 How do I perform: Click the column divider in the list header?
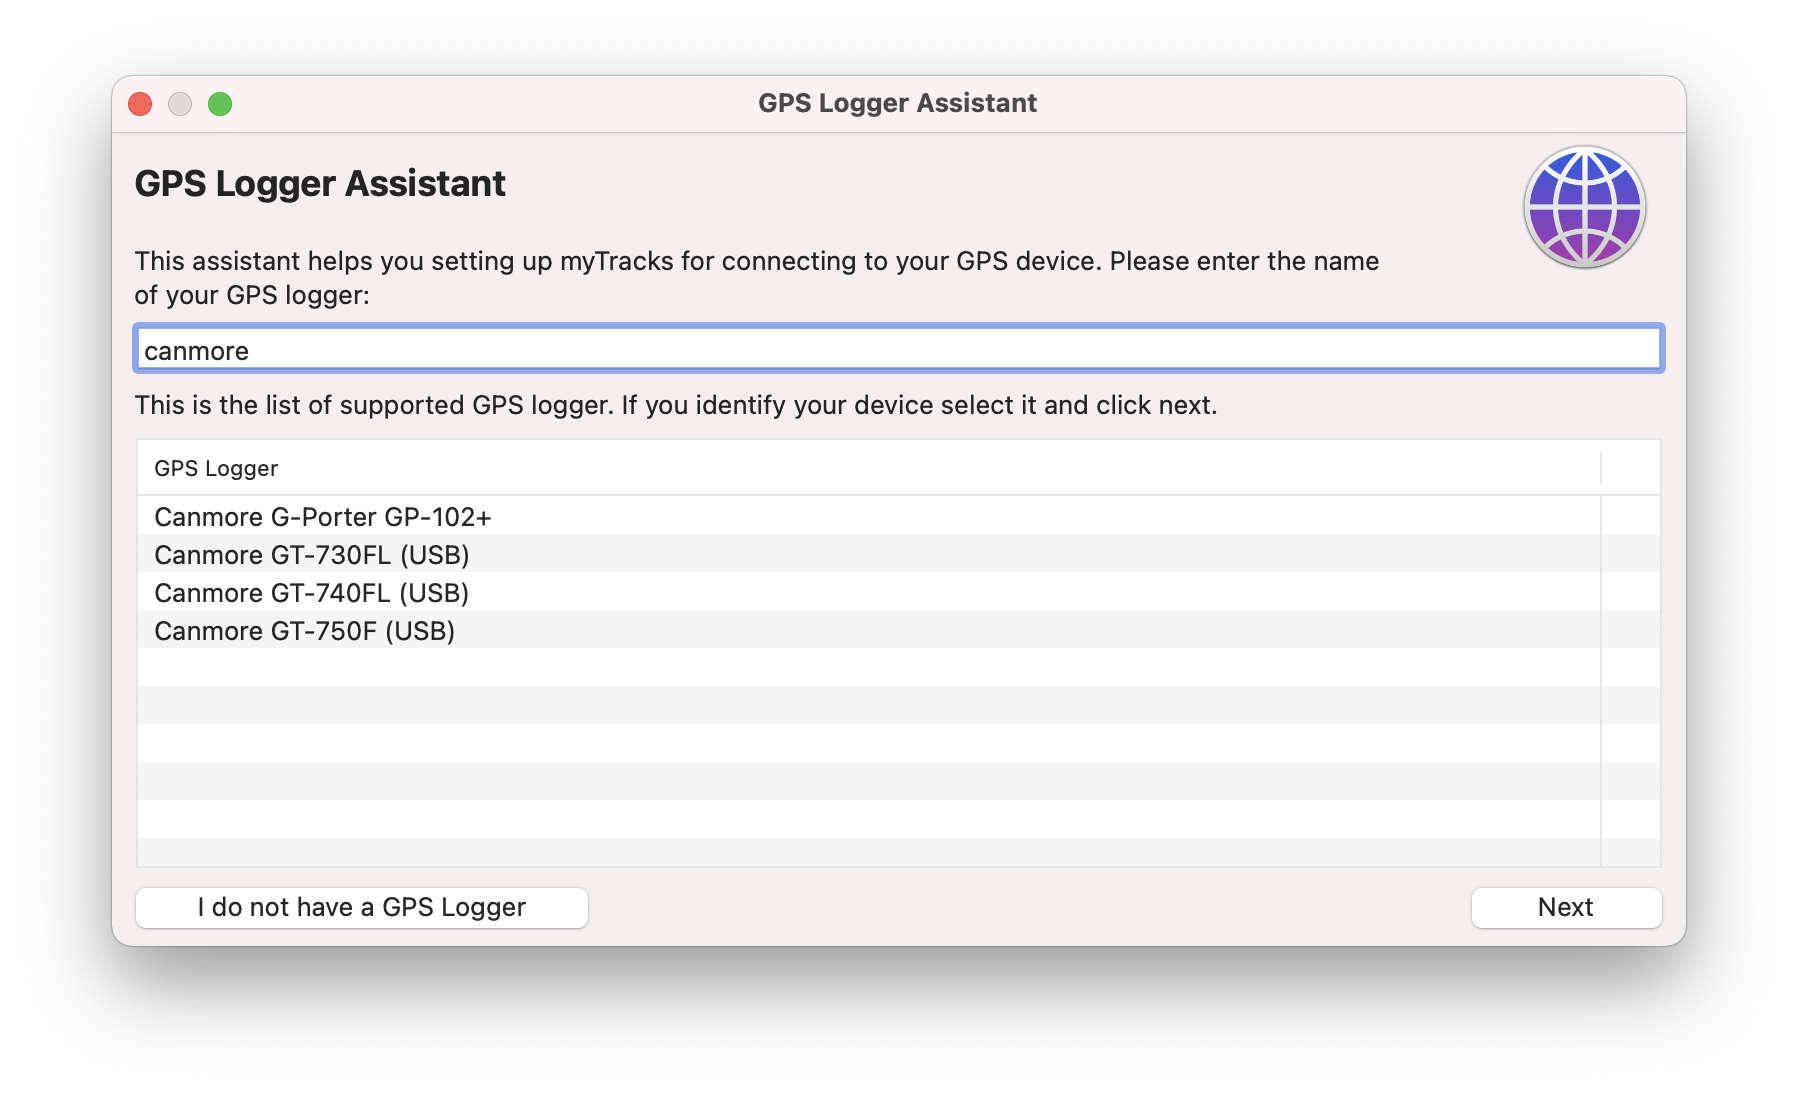pos(1601,468)
